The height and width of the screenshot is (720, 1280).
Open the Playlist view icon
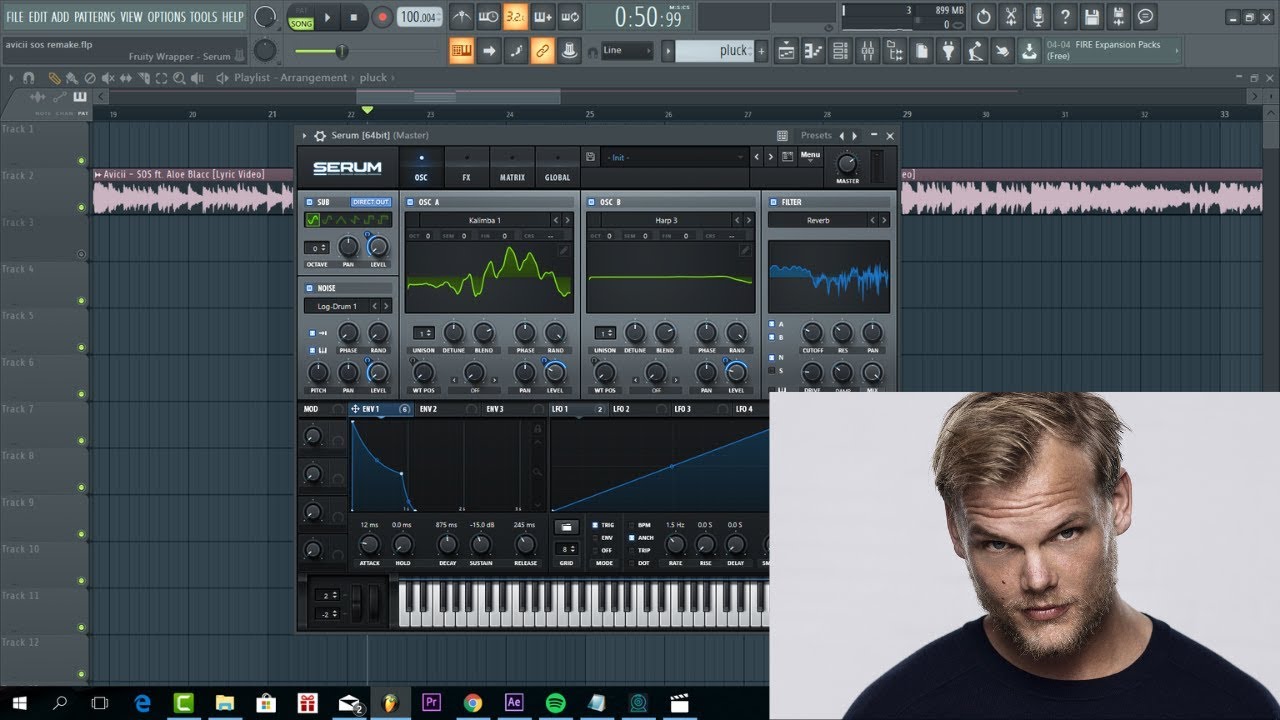(x=787, y=51)
